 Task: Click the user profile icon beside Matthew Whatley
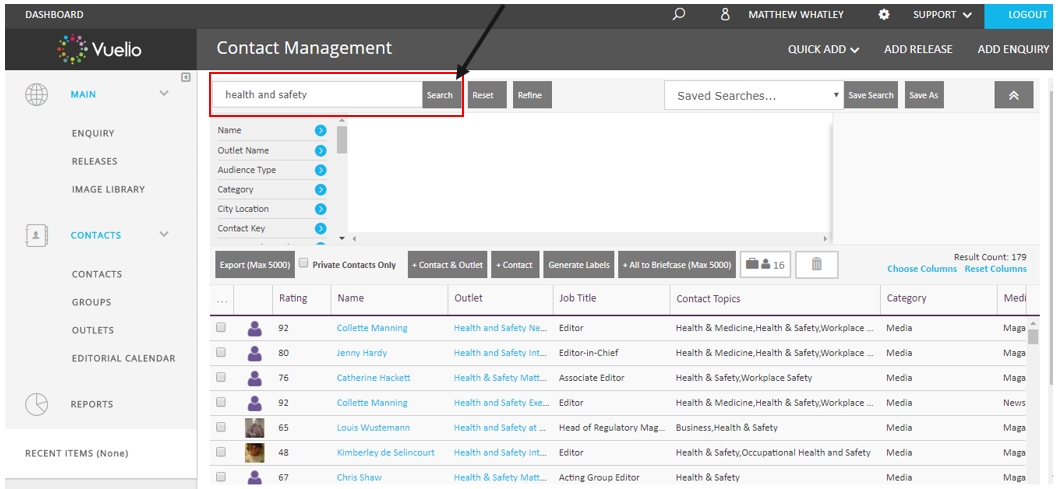(725, 14)
